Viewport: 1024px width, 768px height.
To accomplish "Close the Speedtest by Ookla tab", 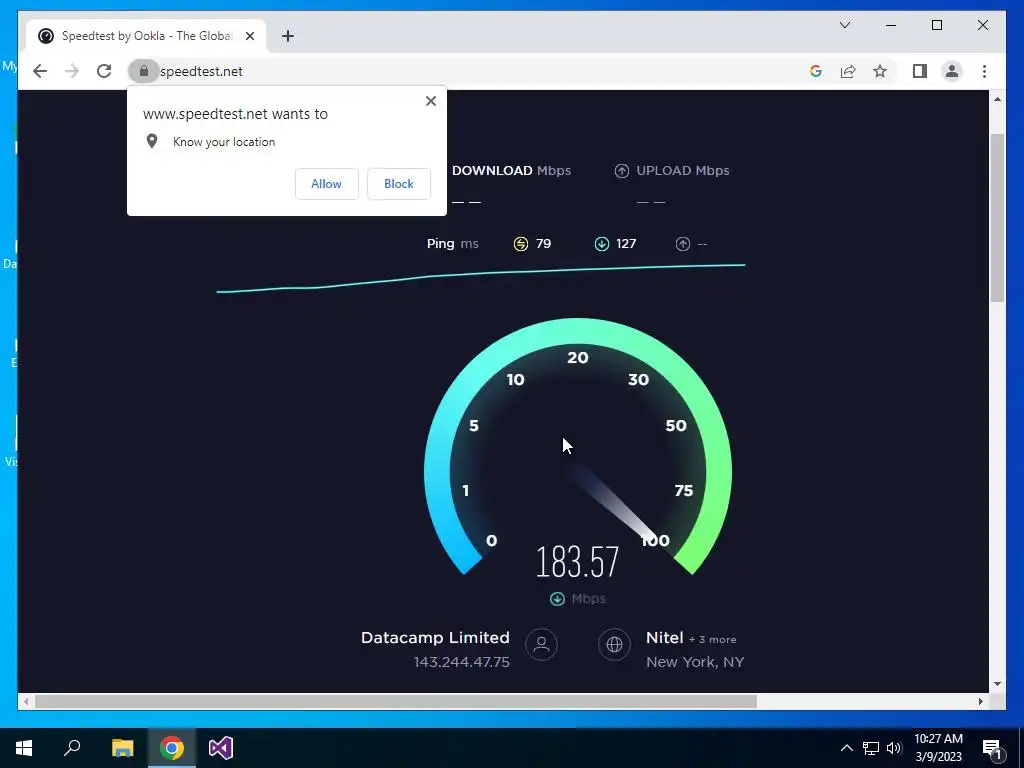I will (x=249, y=36).
